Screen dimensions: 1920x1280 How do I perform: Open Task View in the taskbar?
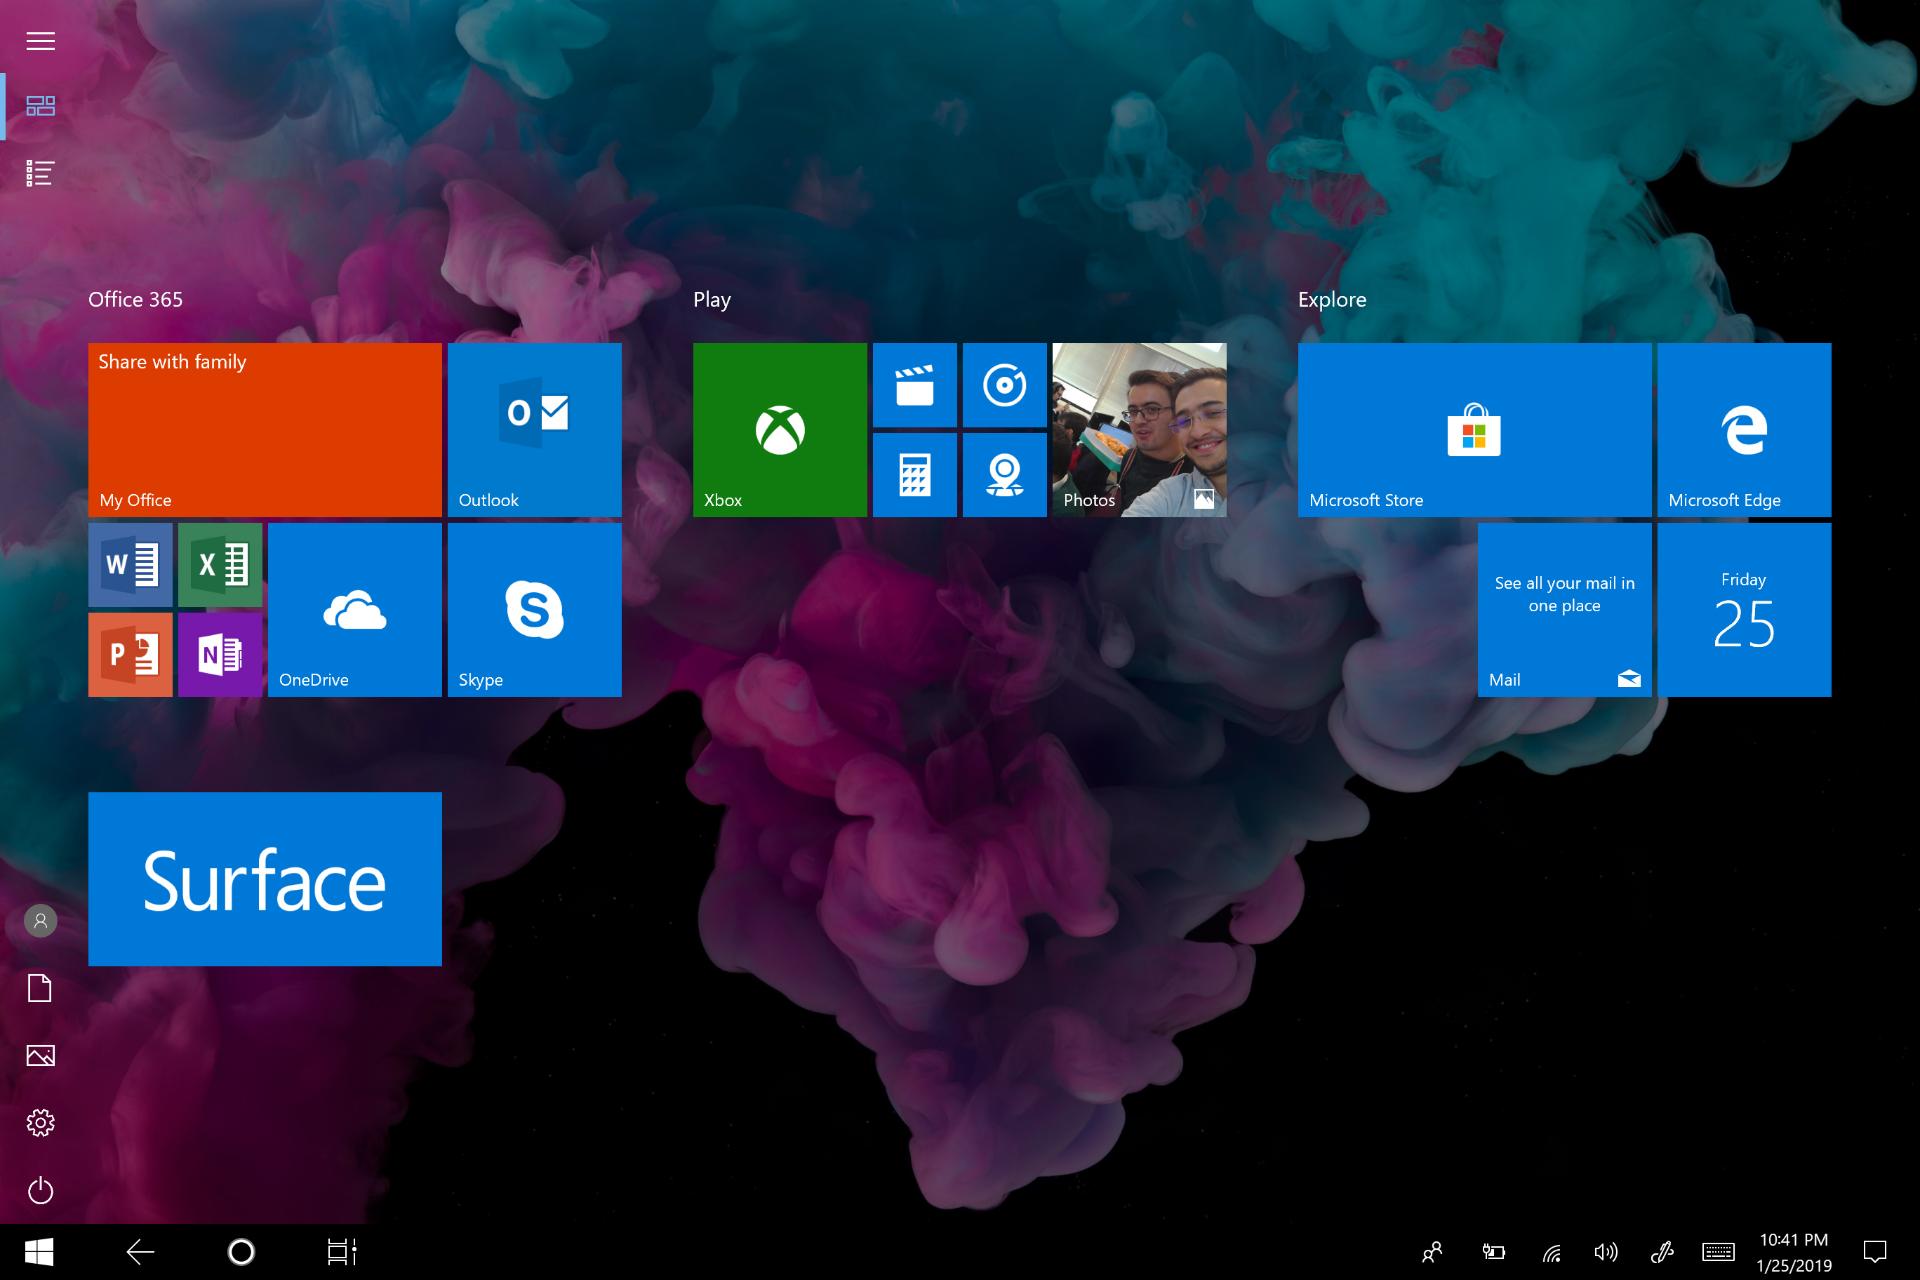(342, 1252)
